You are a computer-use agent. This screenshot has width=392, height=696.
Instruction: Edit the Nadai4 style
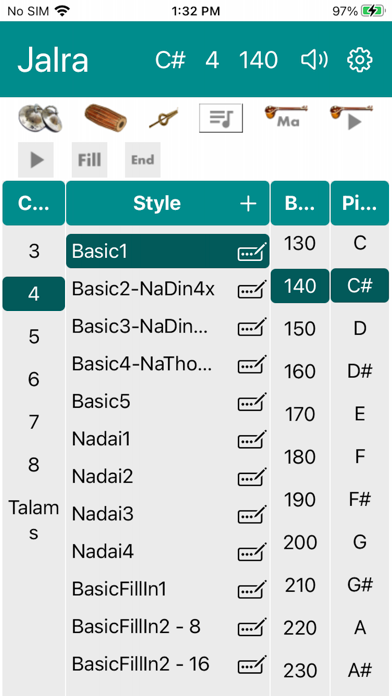pos(253,552)
